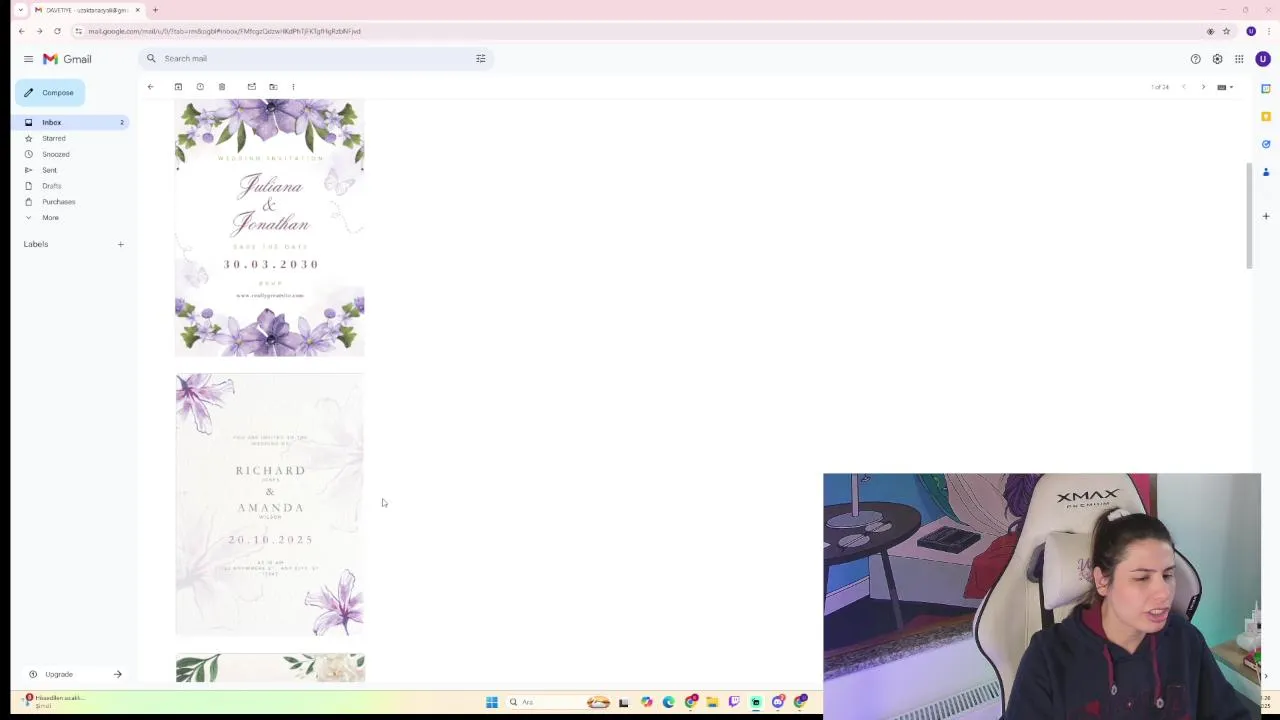
Task: Archive this email
Action: pyautogui.click(x=178, y=87)
